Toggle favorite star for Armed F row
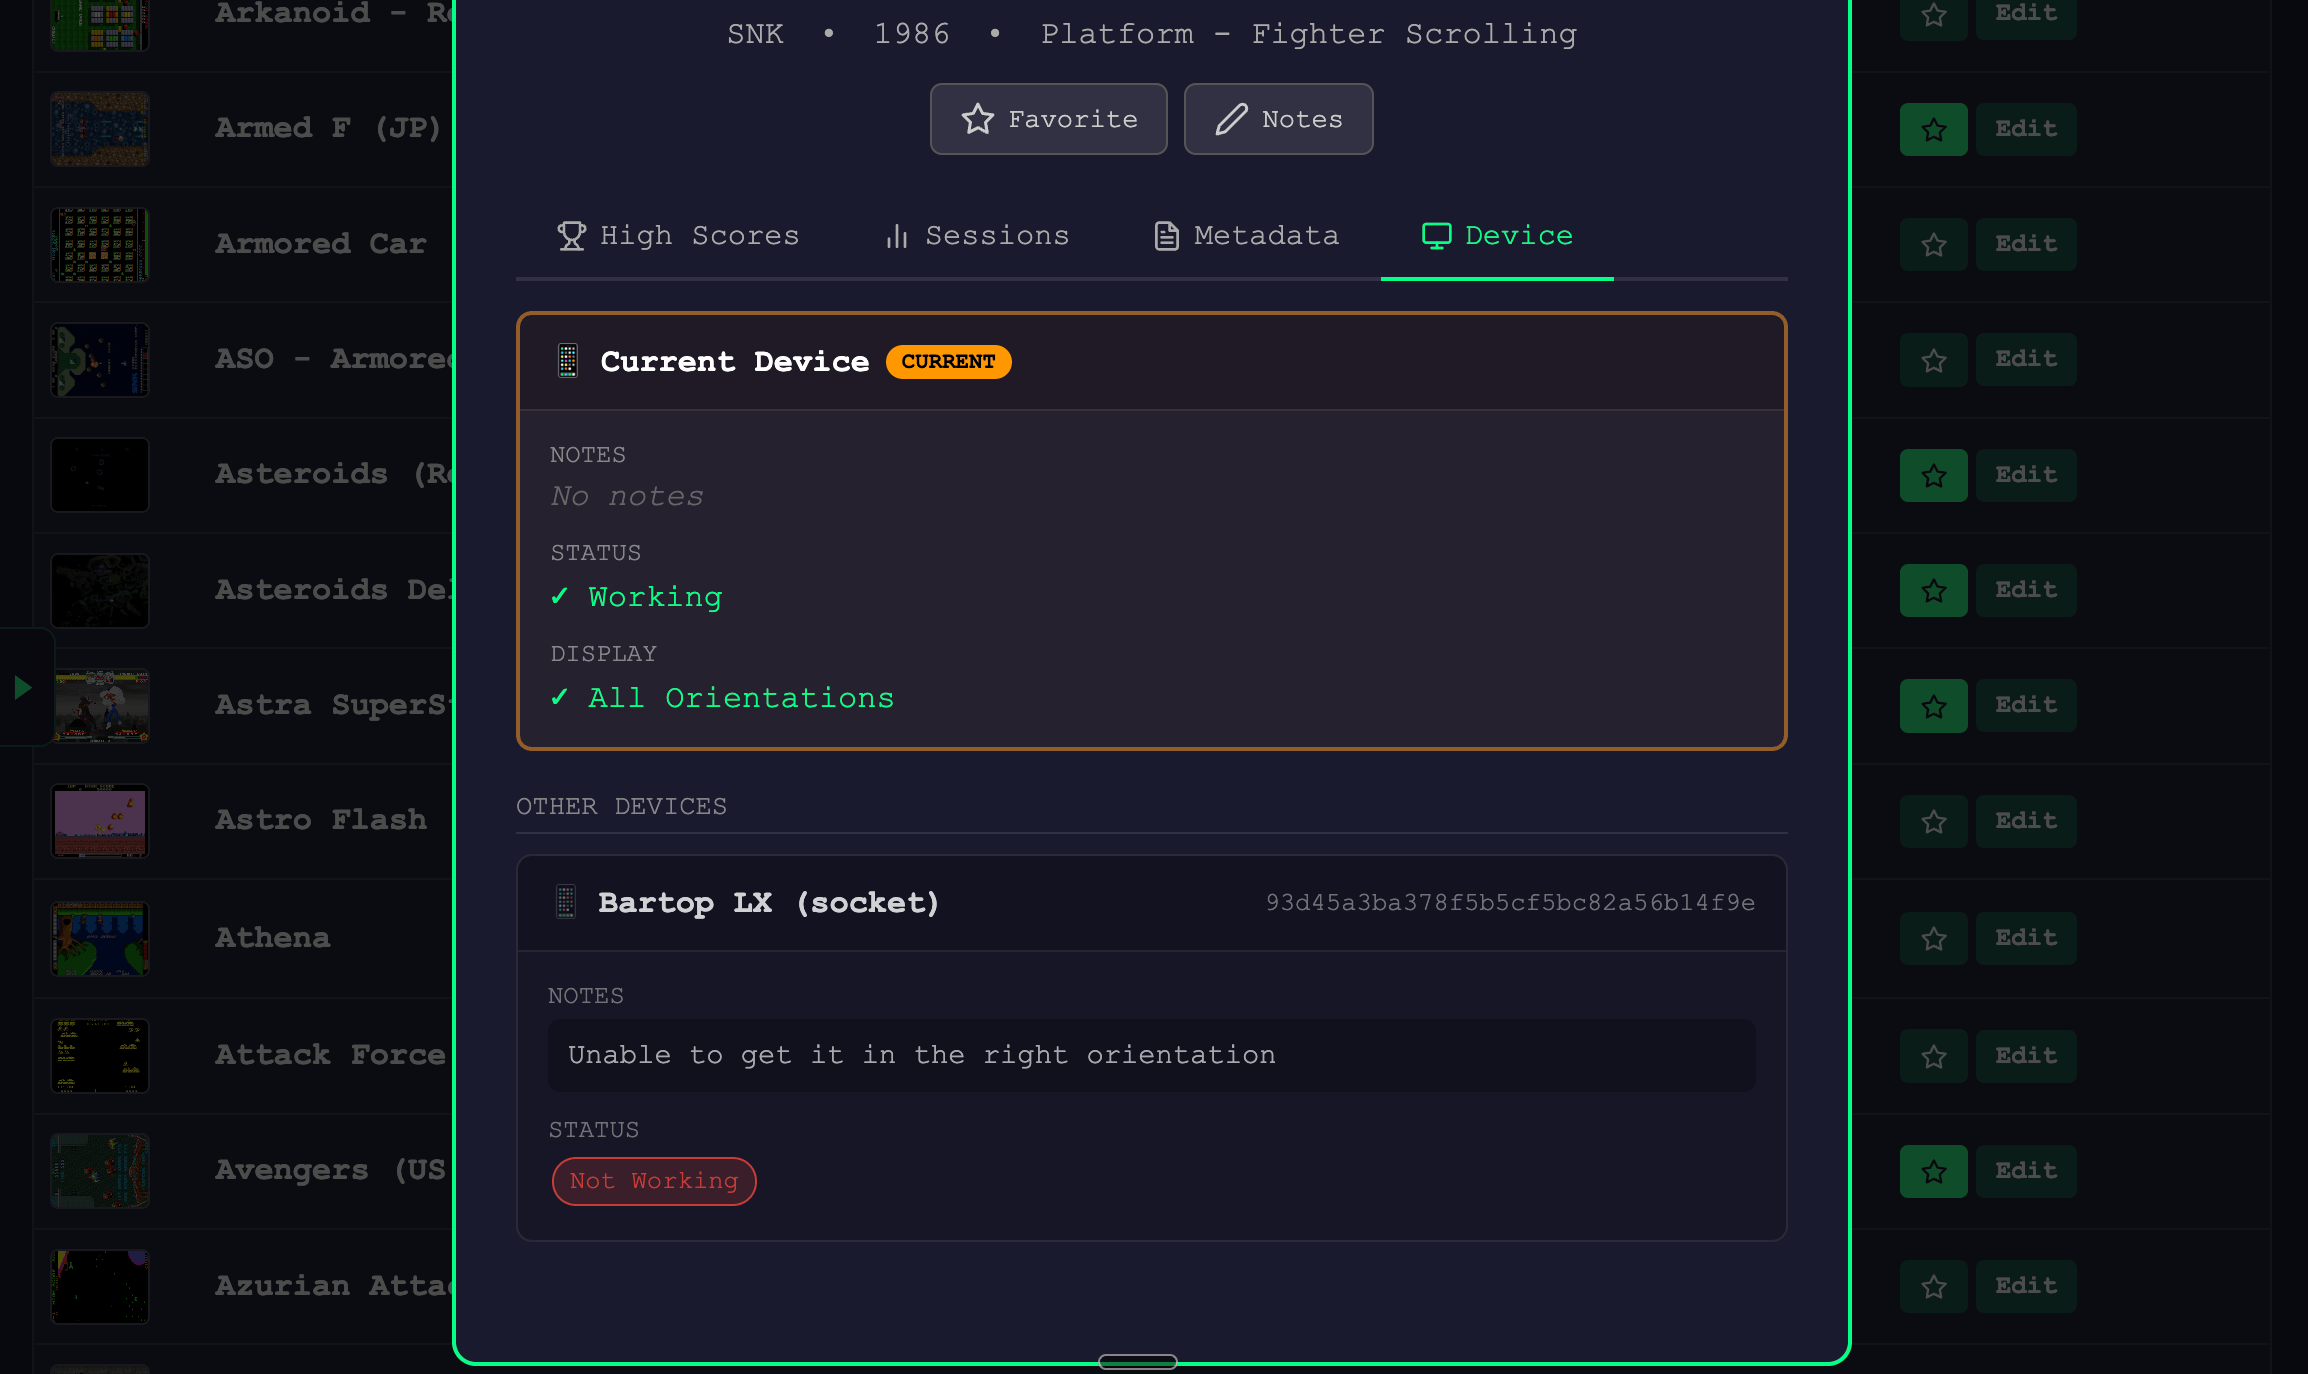 click(1933, 129)
